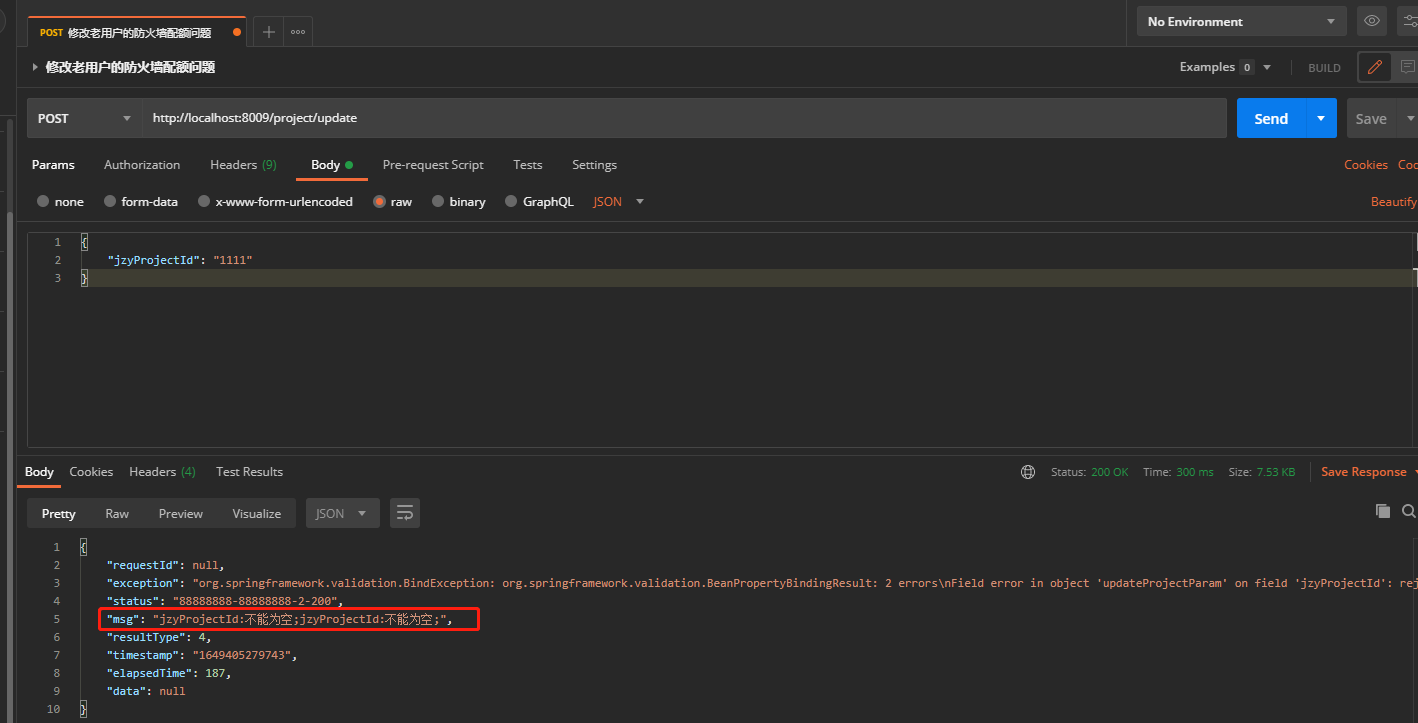Open manage environments settings icon

click(x=1408, y=21)
